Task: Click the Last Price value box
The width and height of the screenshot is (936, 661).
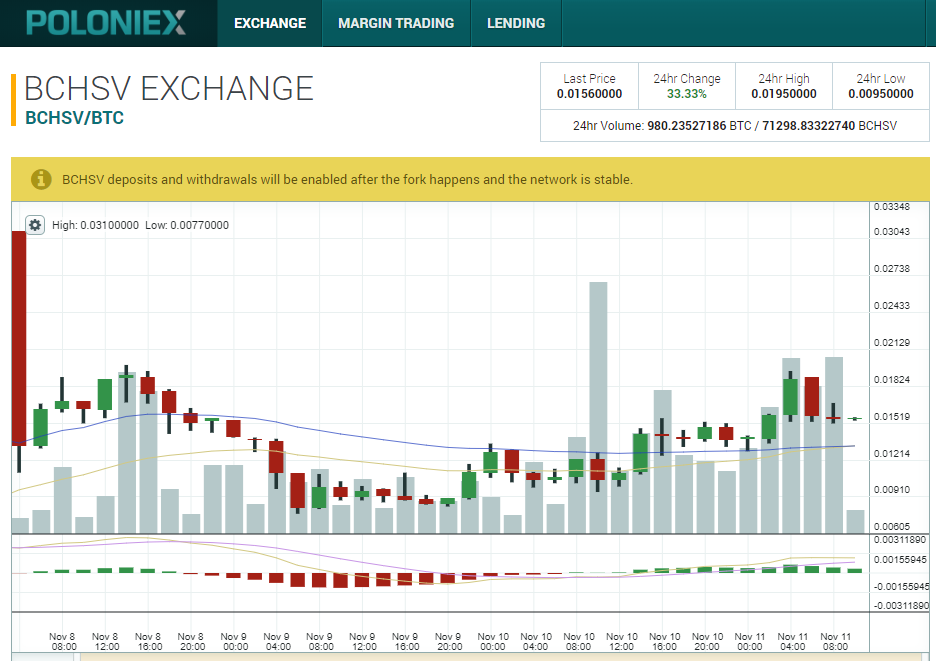Action: point(589,87)
